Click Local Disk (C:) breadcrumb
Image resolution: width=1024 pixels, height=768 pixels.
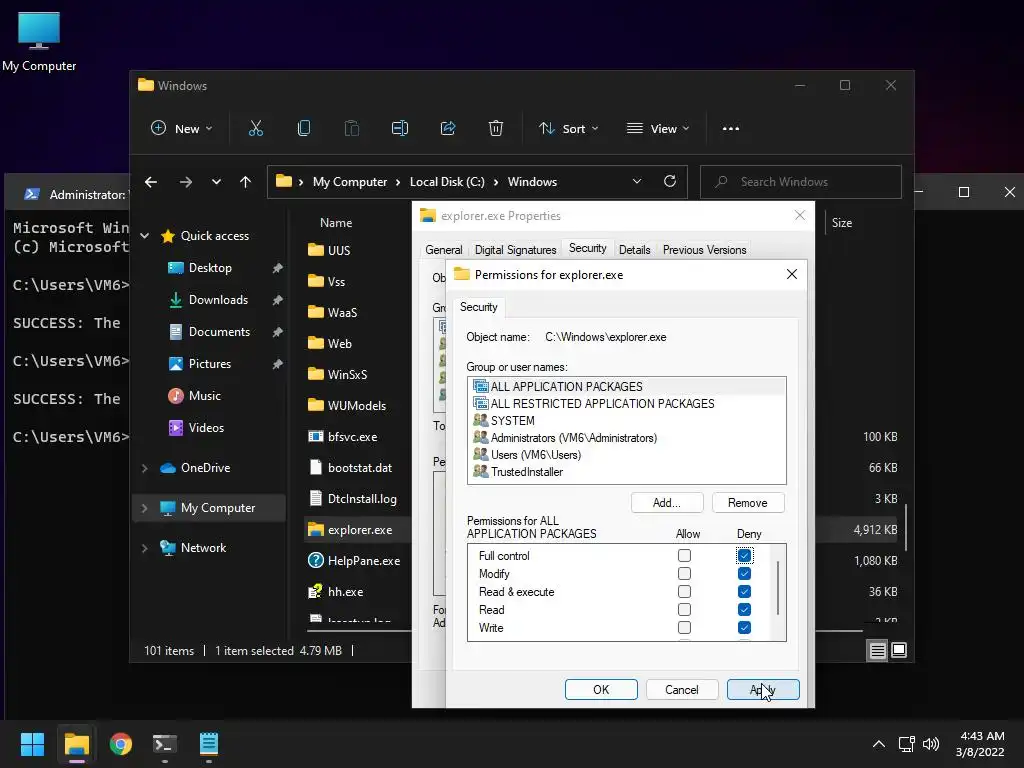447,182
